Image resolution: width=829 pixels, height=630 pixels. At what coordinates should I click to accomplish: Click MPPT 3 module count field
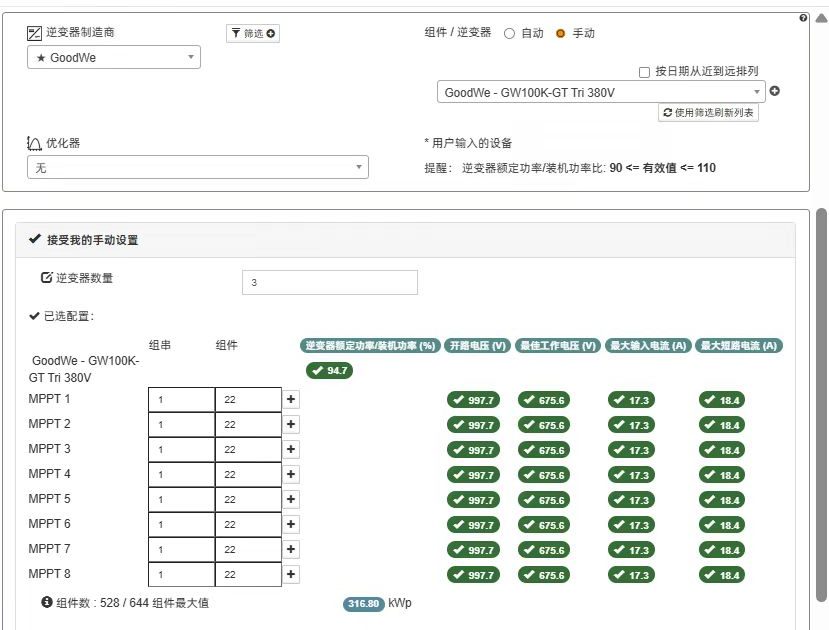[248, 449]
